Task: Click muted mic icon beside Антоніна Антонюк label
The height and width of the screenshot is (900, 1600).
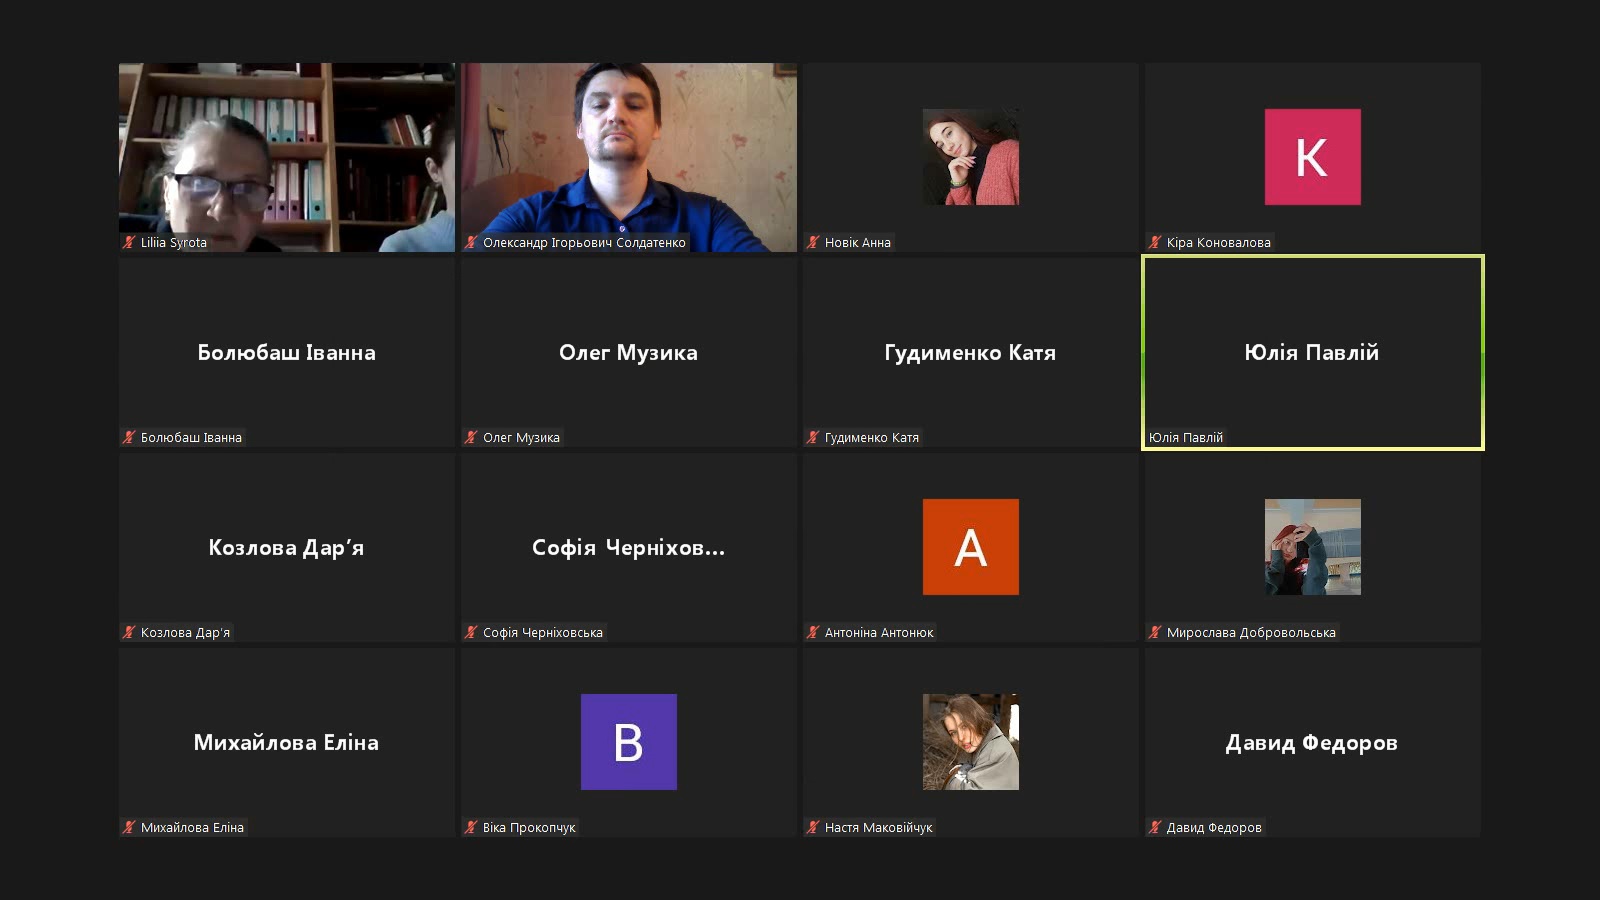Action: pyautogui.click(x=813, y=632)
